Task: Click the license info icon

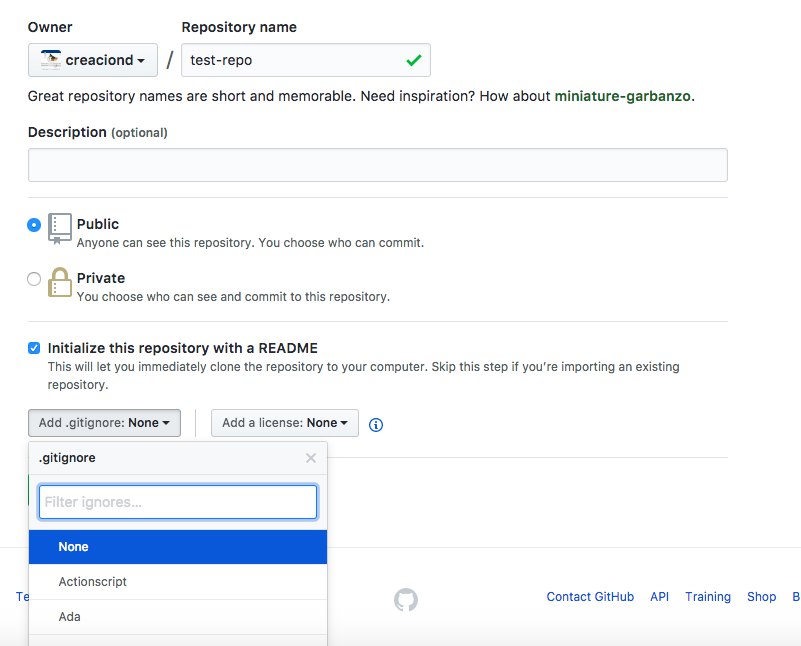Action: point(376,424)
